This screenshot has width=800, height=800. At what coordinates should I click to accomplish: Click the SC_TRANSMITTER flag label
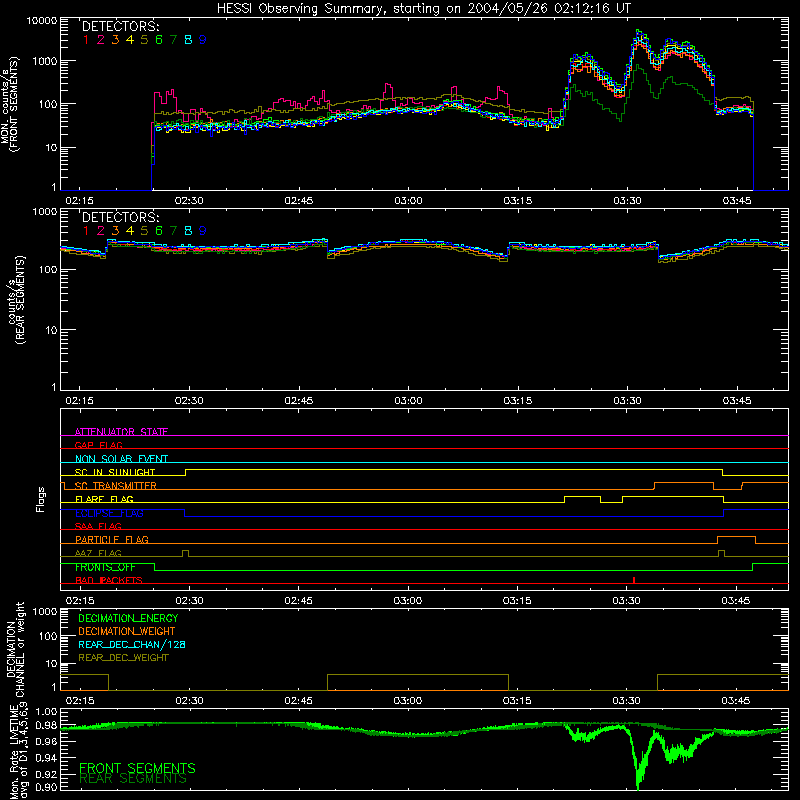[116, 485]
